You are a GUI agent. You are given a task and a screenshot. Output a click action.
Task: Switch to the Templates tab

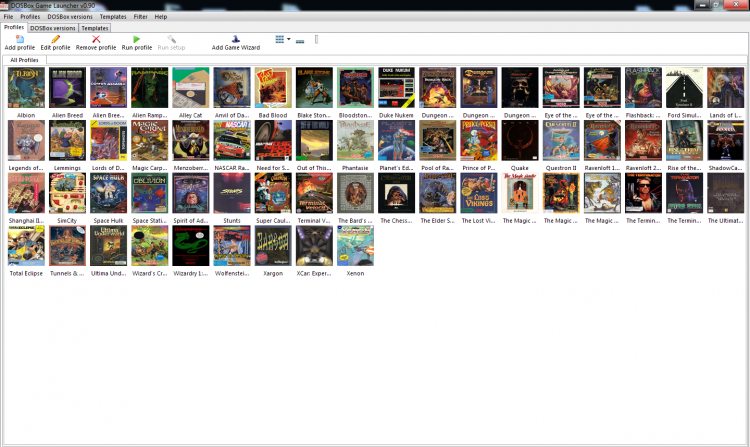(95, 28)
